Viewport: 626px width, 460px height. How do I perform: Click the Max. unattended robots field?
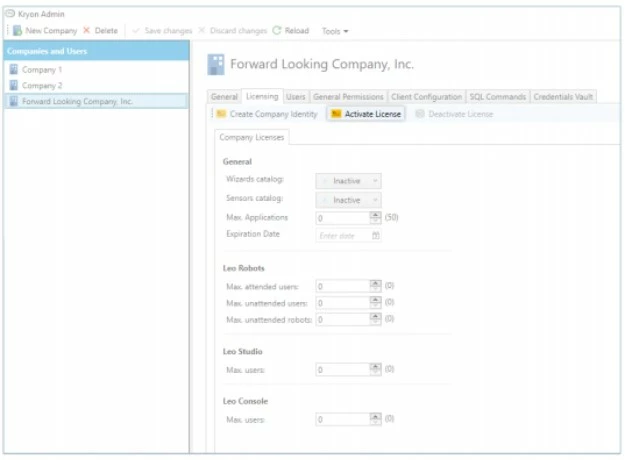[343, 320]
